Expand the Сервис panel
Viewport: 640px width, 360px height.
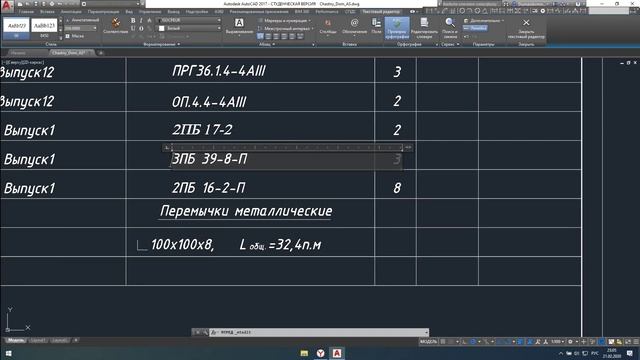[450, 44]
